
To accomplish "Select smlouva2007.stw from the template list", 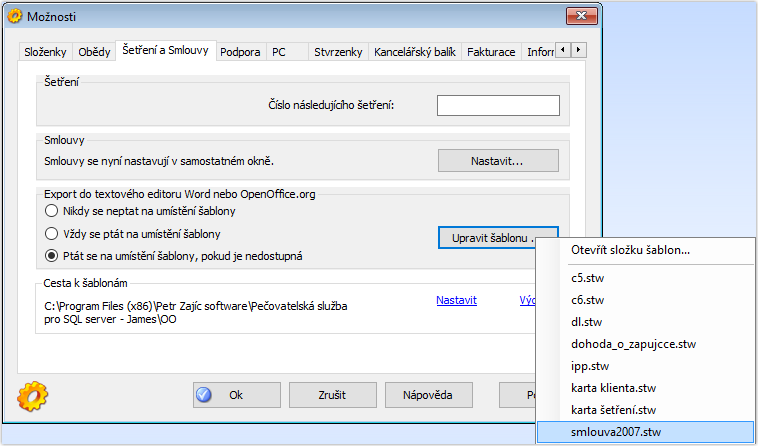I will pyautogui.click(x=616, y=432).
